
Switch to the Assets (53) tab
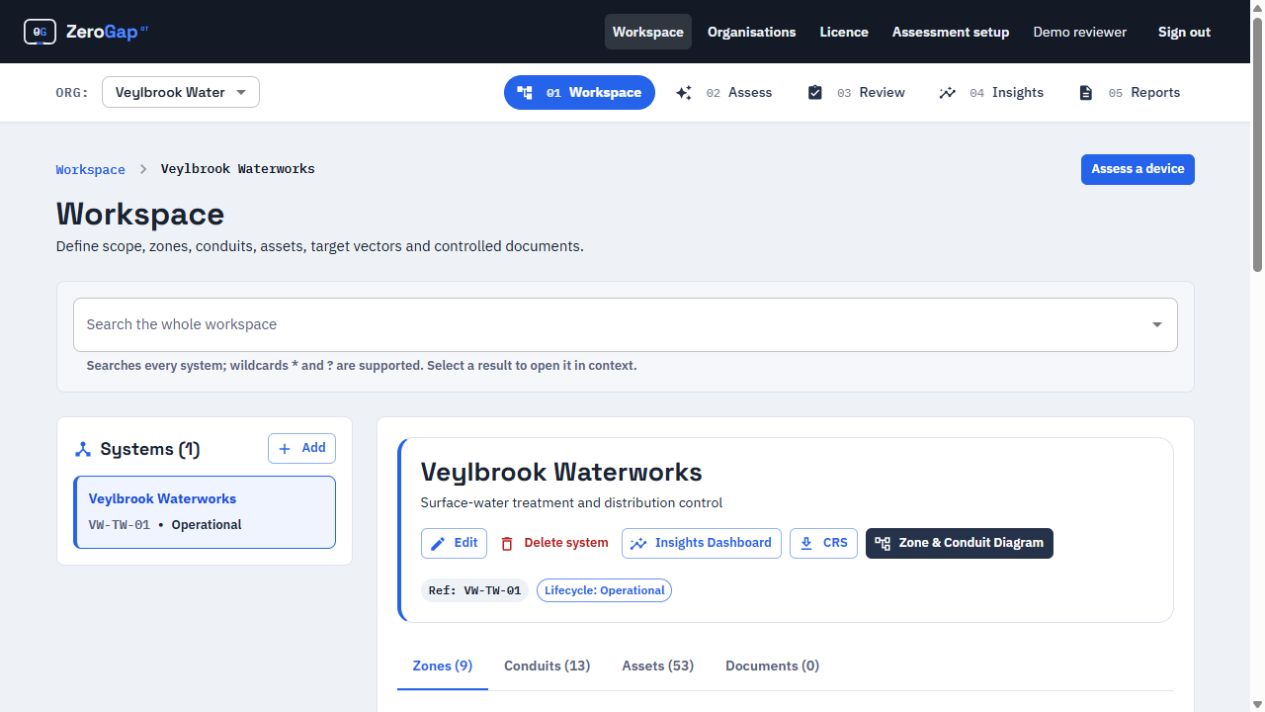coord(658,666)
